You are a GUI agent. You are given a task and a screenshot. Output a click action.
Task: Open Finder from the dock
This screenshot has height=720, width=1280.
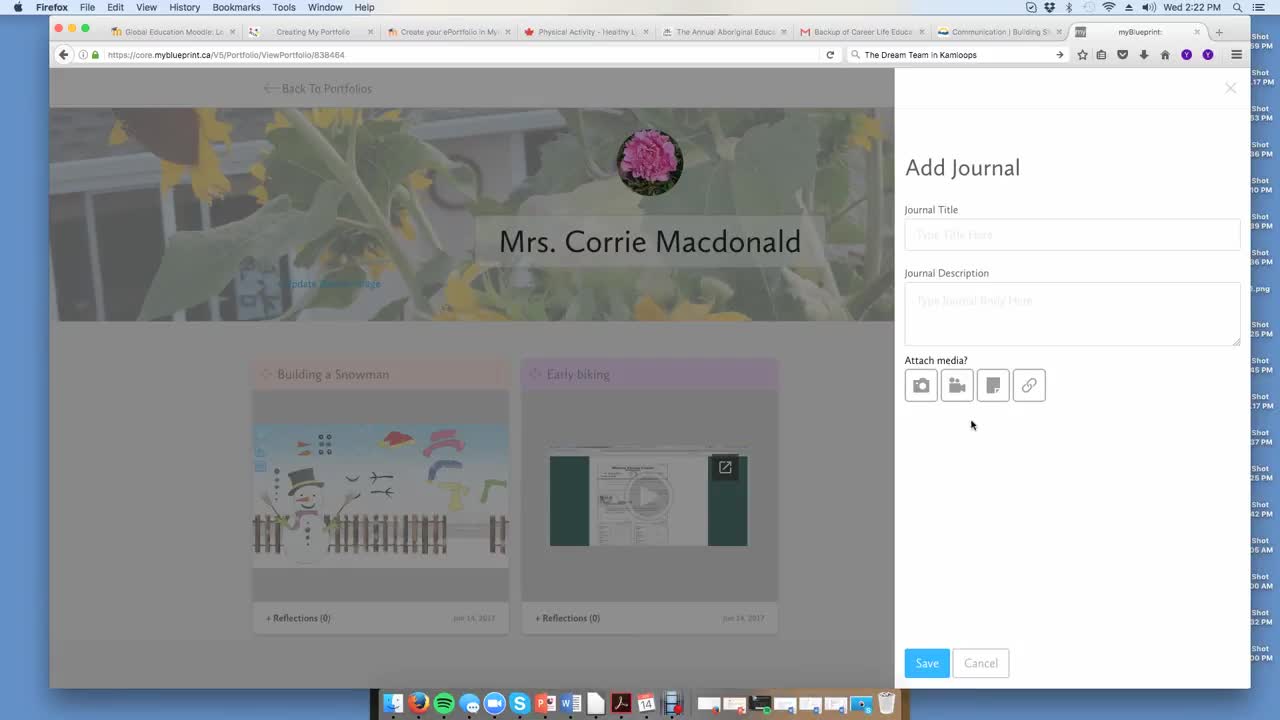pyautogui.click(x=393, y=704)
